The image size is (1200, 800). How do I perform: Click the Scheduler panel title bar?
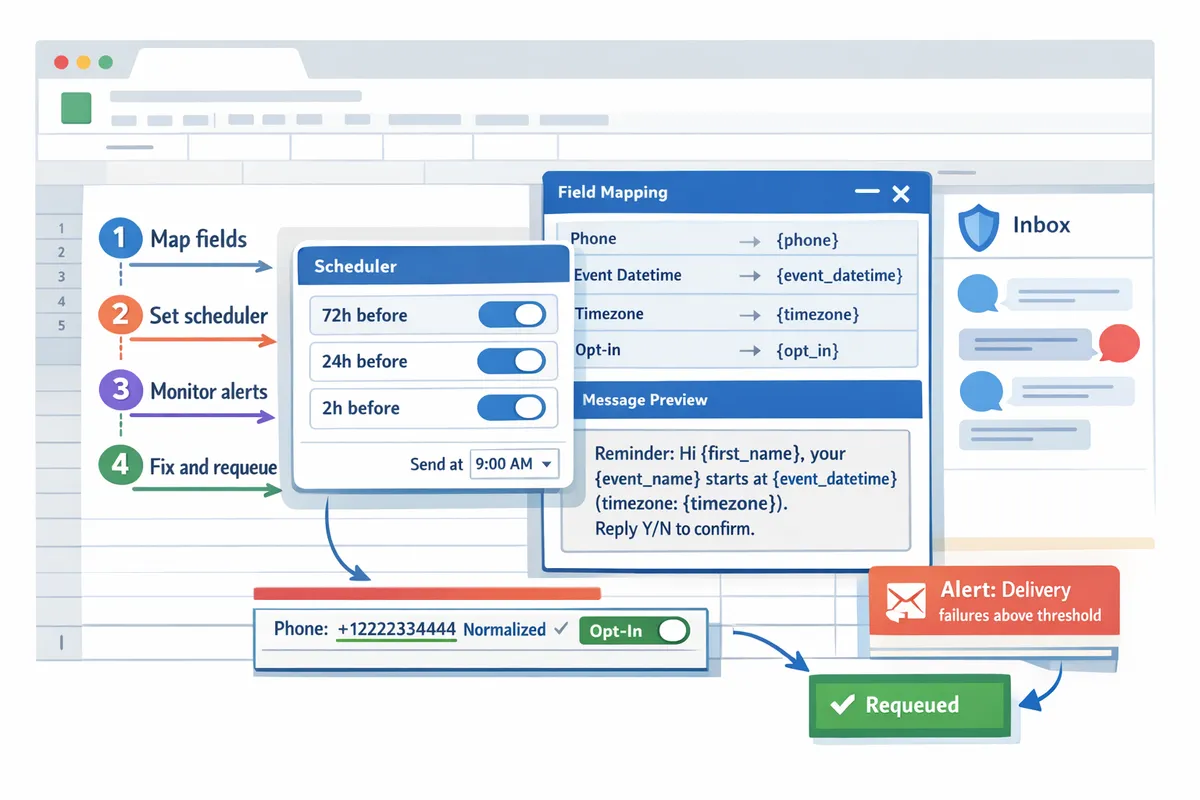point(433,266)
